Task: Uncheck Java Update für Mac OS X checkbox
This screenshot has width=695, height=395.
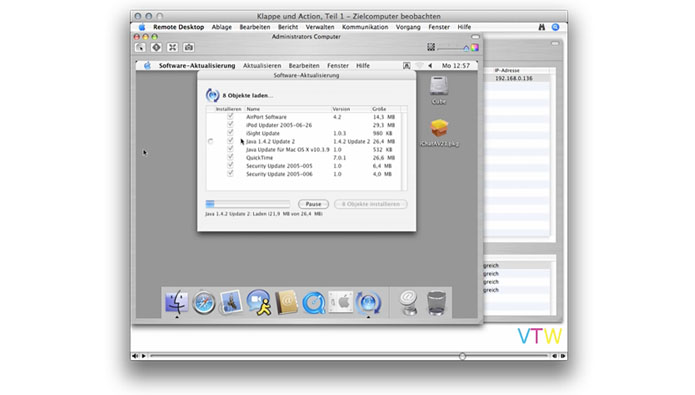Action: pyautogui.click(x=230, y=149)
